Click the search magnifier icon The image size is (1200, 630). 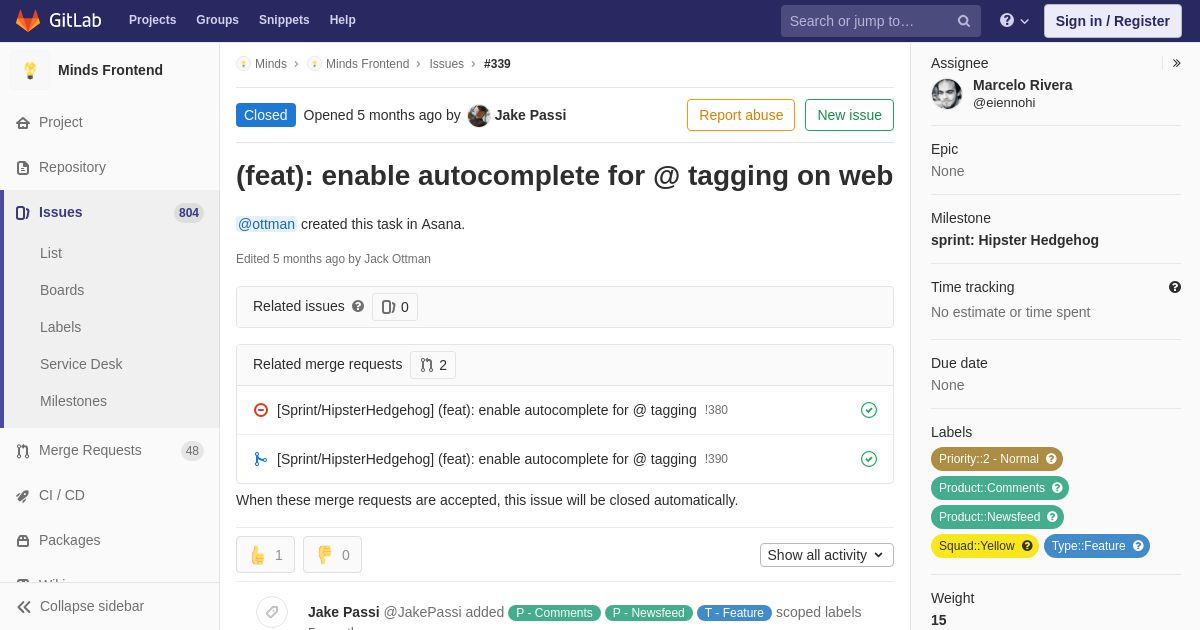tap(964, 21)
